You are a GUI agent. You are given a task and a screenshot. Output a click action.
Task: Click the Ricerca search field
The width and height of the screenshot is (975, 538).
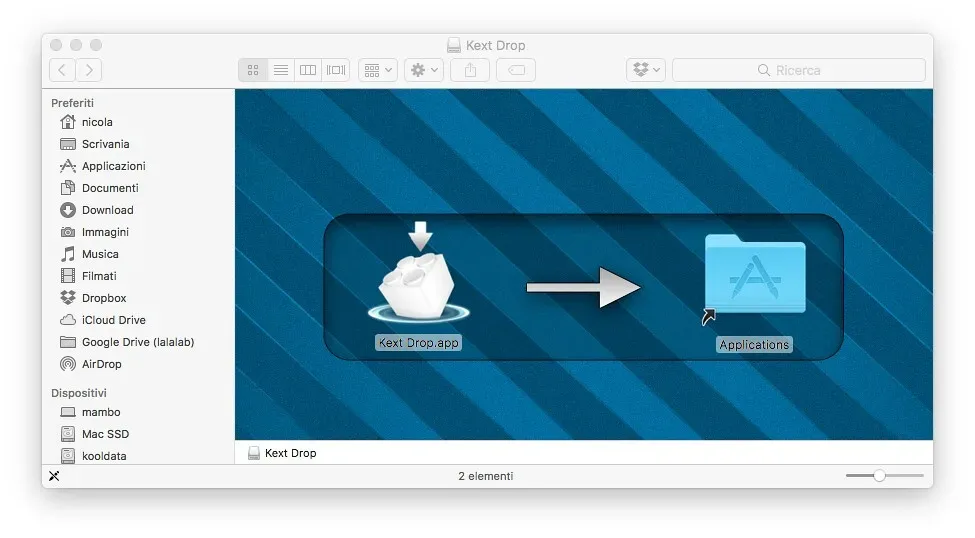tap(798, 70)
